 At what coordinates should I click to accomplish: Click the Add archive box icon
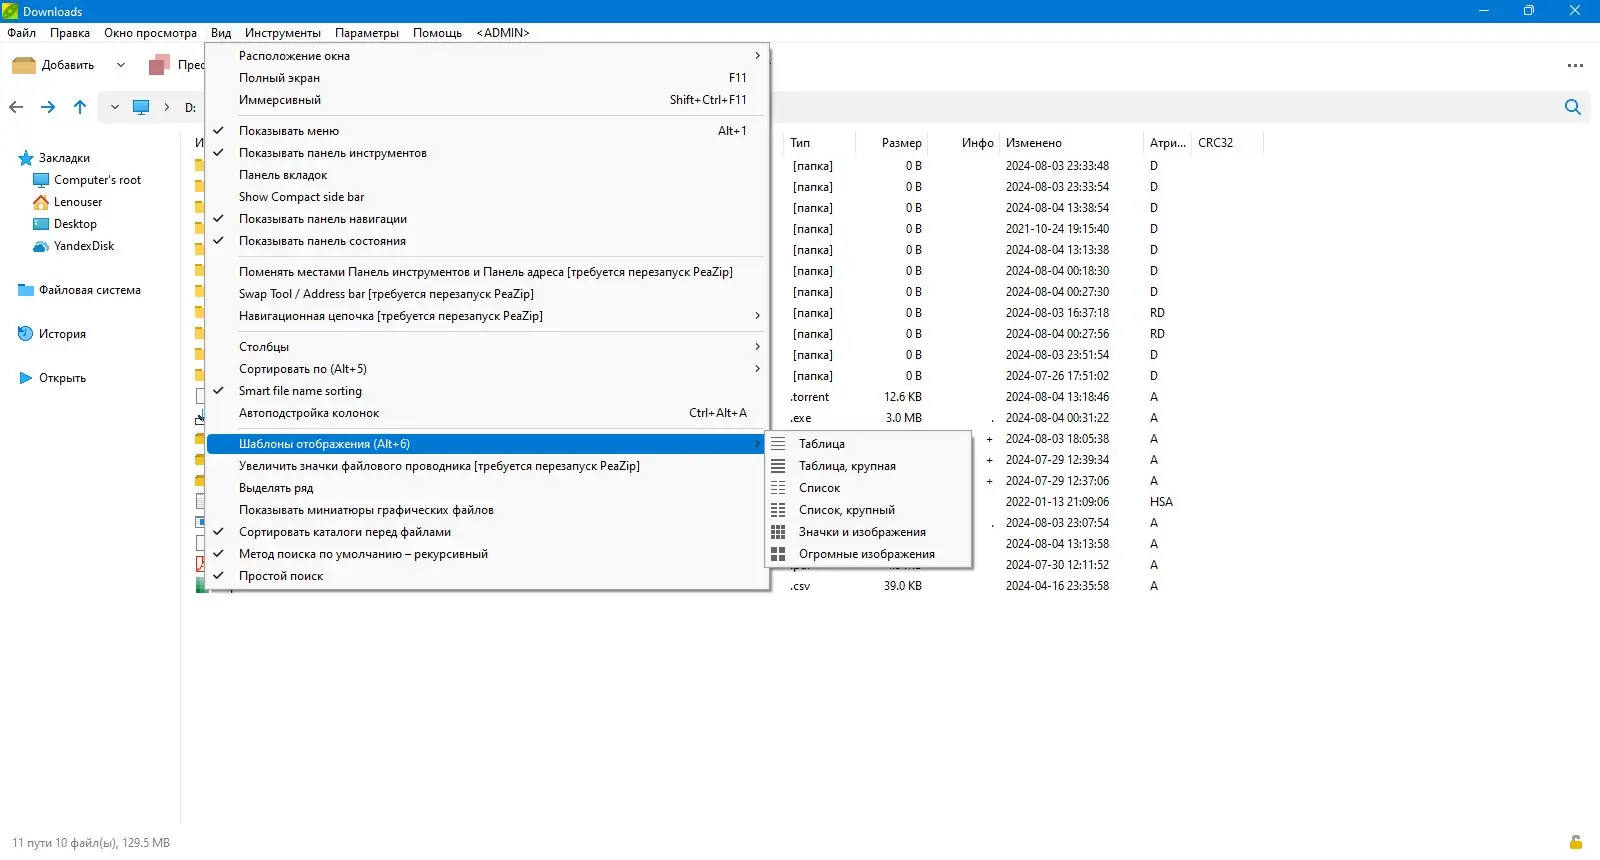pos(24,65)
